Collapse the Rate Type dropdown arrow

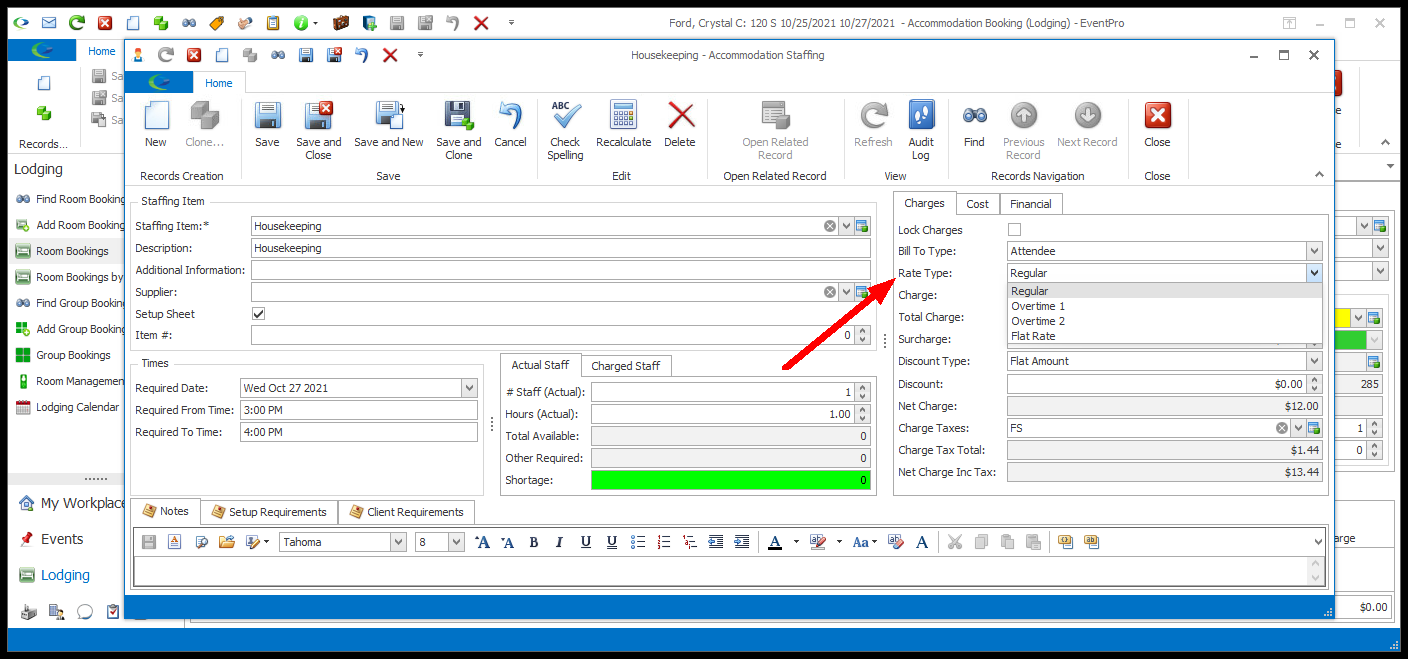pyautogui.click(x=1314, y=273)
